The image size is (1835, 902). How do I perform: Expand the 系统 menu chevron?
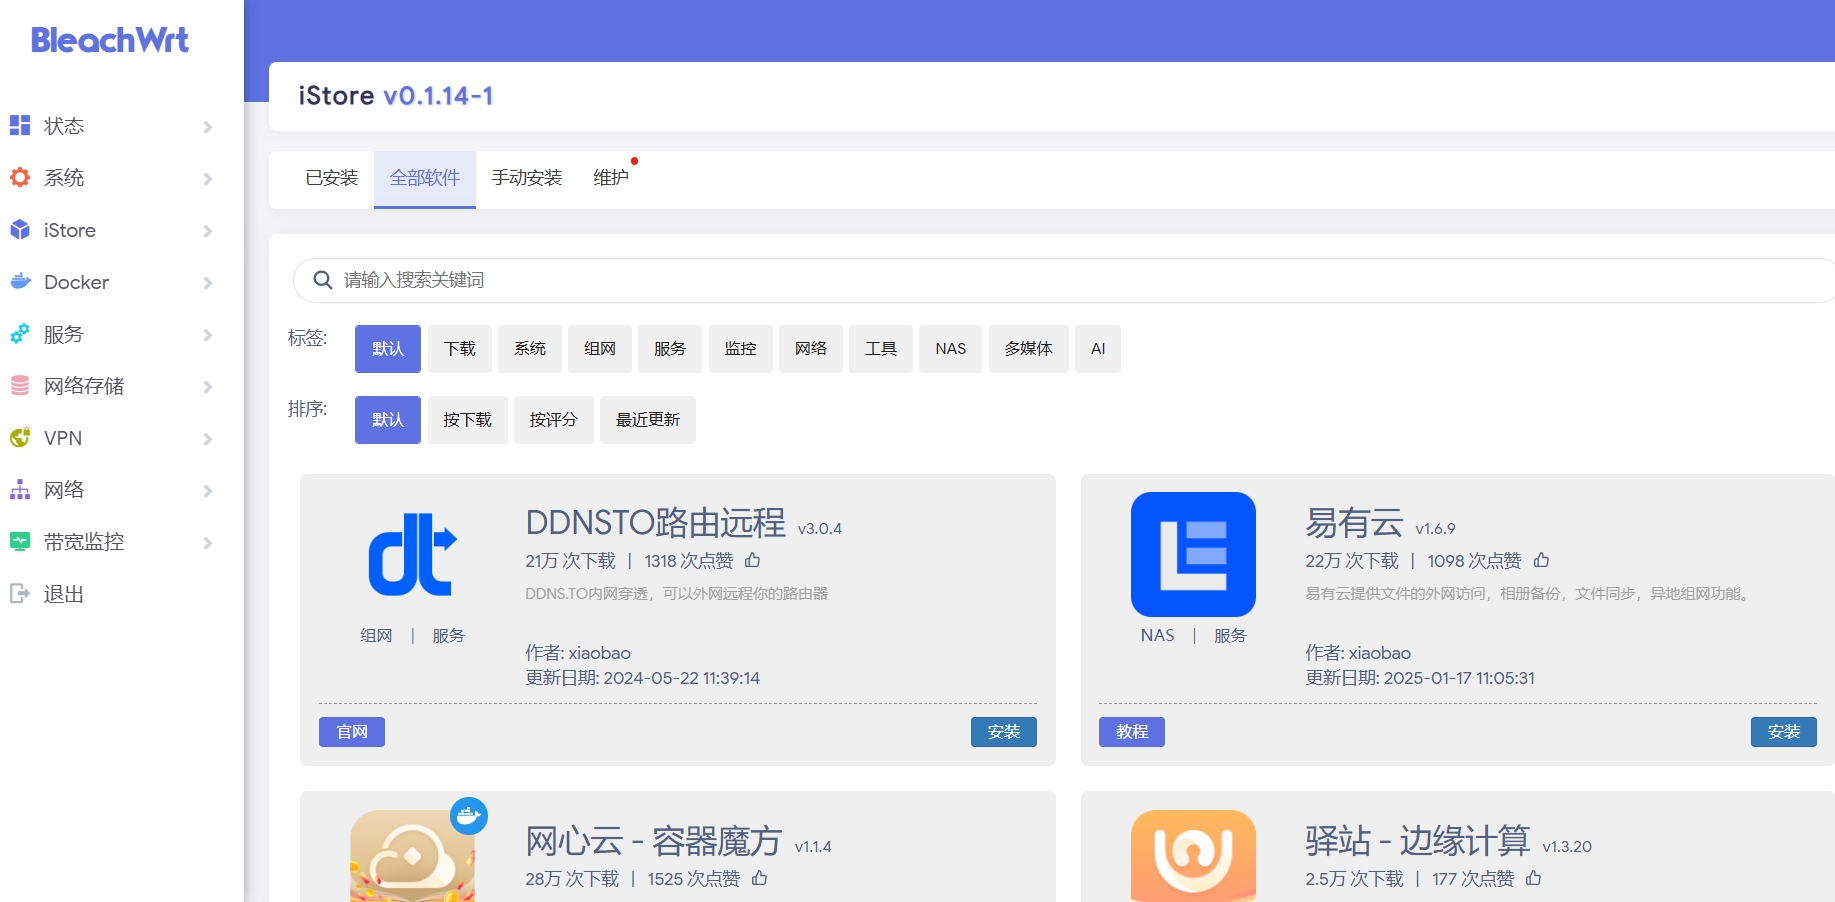pos(208,179)
